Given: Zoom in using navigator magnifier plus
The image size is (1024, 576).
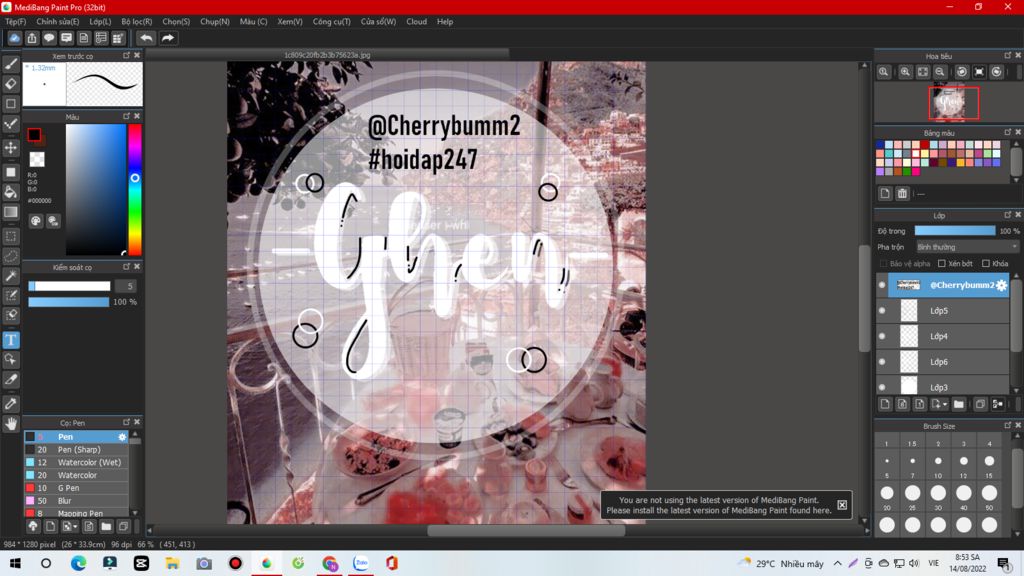Looking at the screenshot, I should pyautogui.click(x=905, y=72).
